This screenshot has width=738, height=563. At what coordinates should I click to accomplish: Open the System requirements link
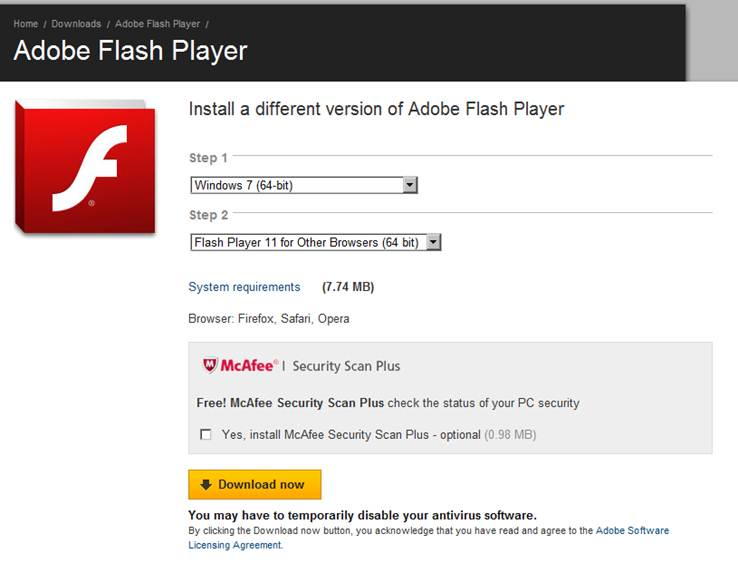(x=244, y=287)
